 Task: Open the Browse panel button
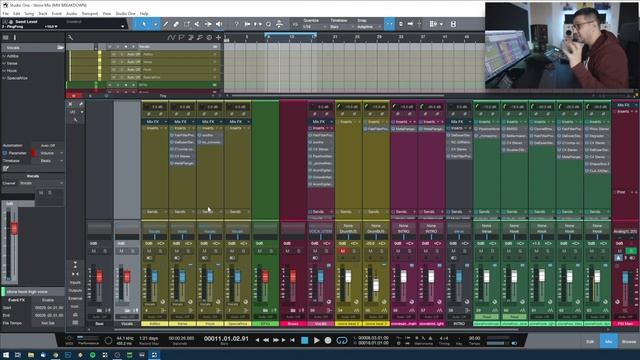[629, 342]
